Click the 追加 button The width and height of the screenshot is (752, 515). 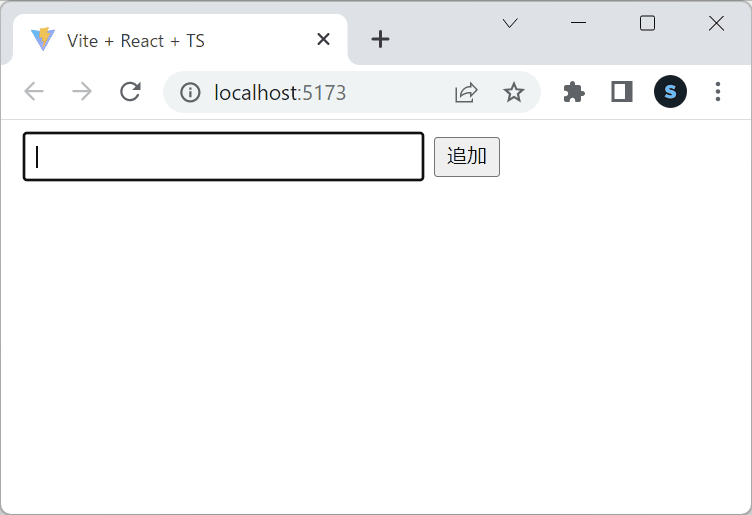(x=467, y=157)
